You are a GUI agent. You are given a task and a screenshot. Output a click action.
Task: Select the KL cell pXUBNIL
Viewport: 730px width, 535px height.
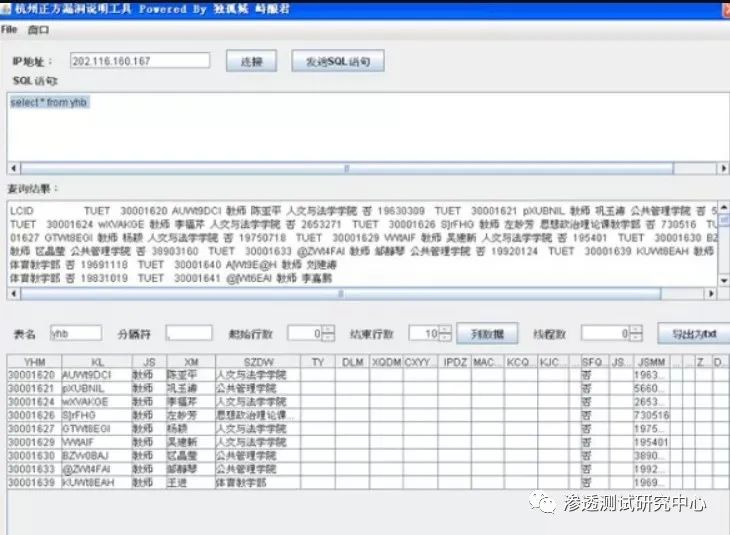(97, 388)
